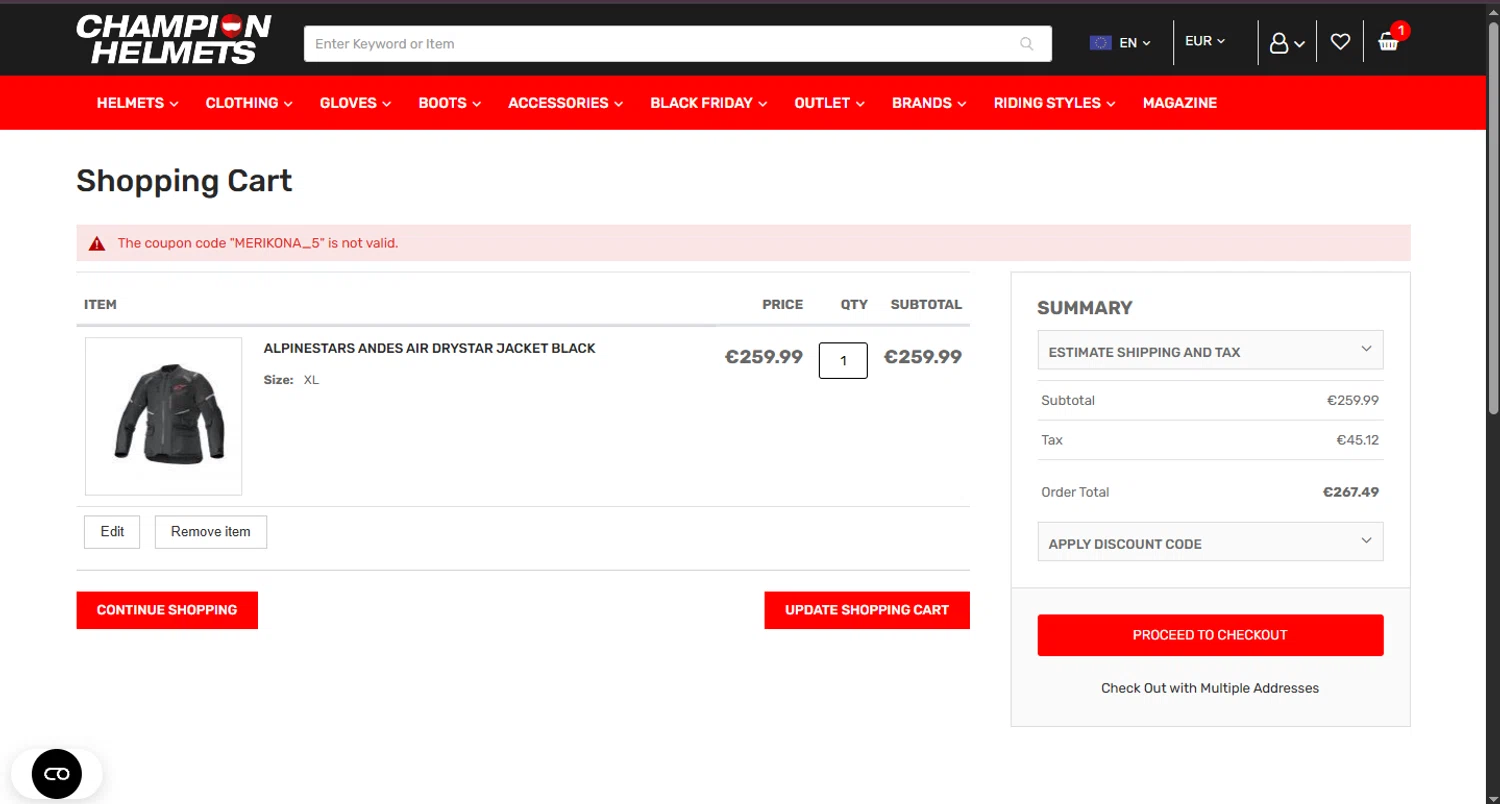The height and width of the screenshot is (804, 1500).
Task: Open the account user icon menu
Action: pyautogui.click(x=1287, y=43)
